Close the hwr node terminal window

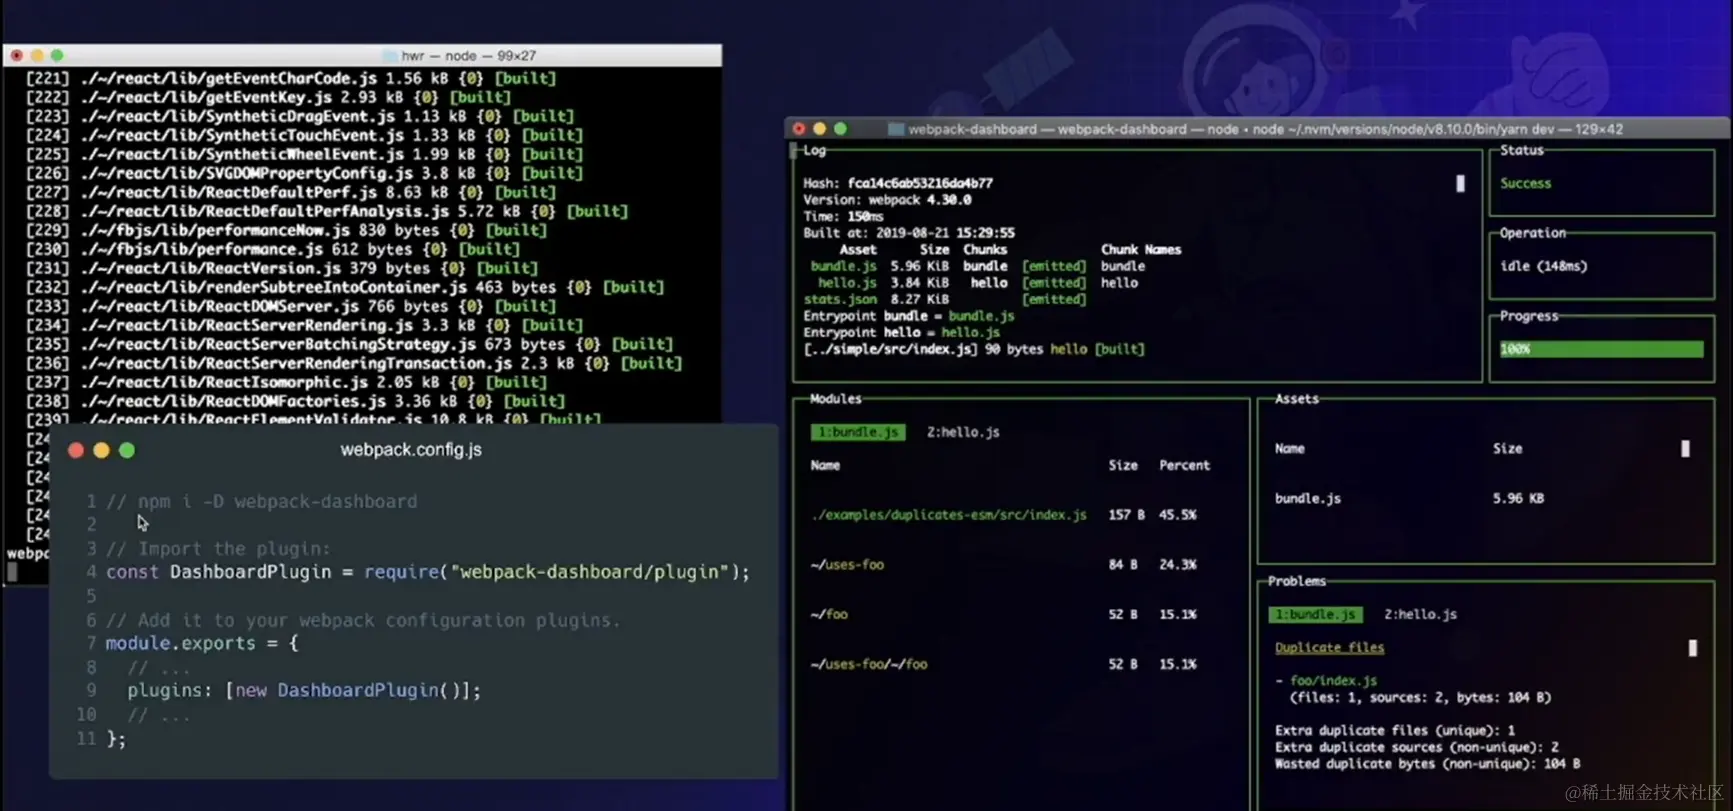[17, 55]
